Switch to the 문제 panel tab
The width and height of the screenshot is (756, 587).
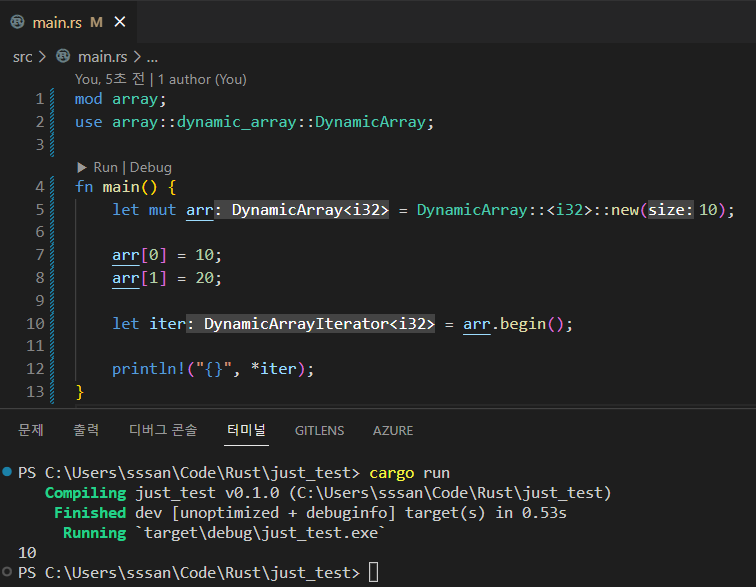[x=31, y=430]
